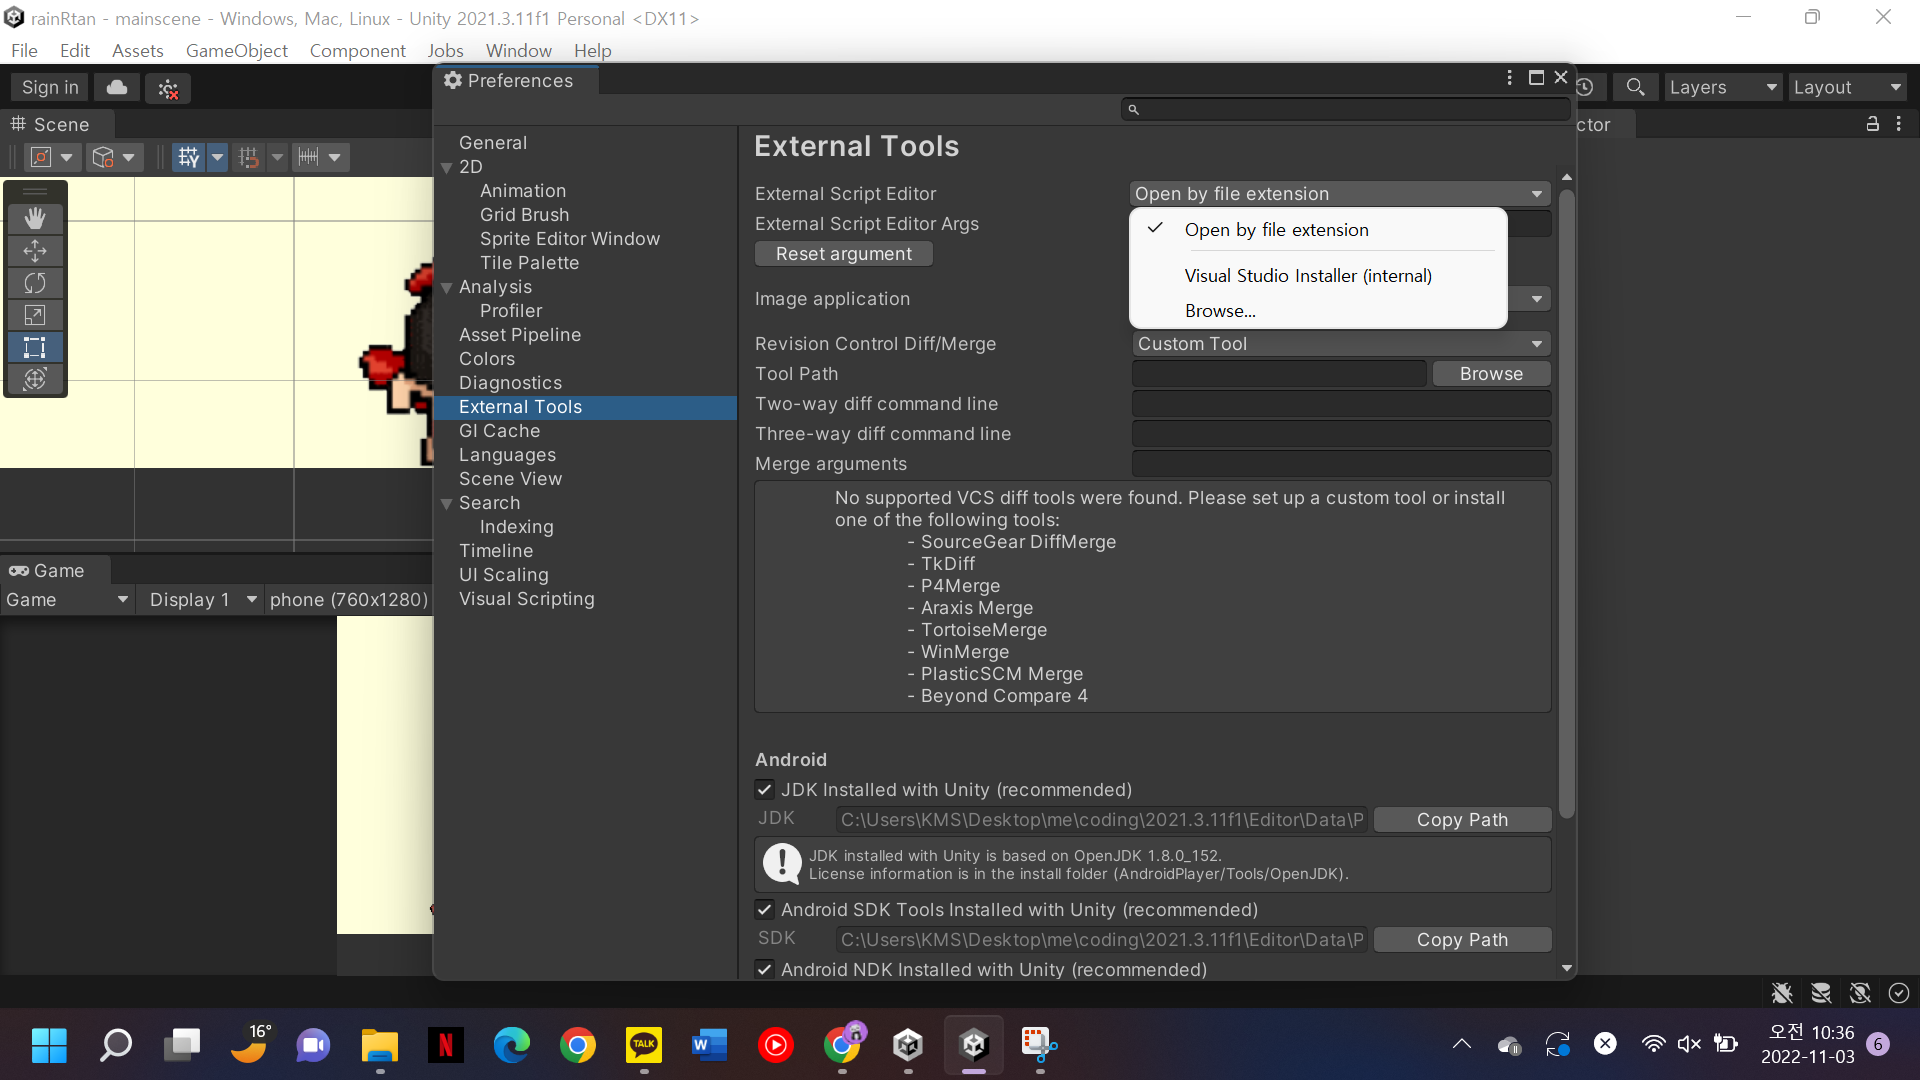Screen dimensions: 1920x1080
Task: Collapse the Search preferences section
Action: (447, 504)
